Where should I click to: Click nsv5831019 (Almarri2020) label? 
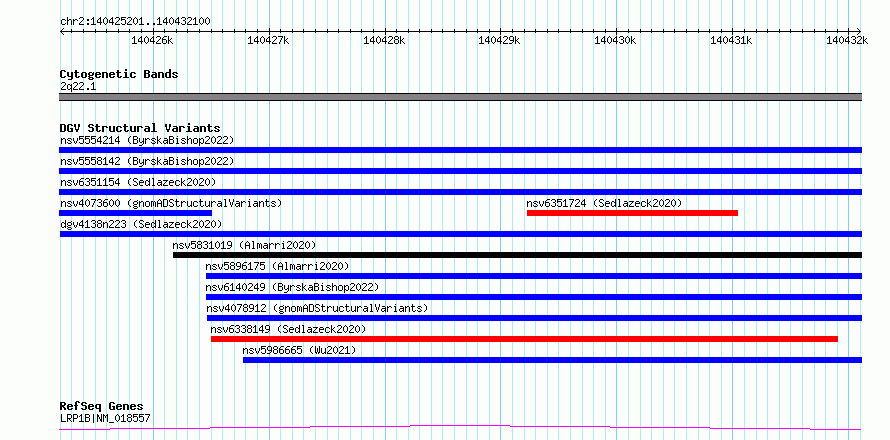point(244,245)
